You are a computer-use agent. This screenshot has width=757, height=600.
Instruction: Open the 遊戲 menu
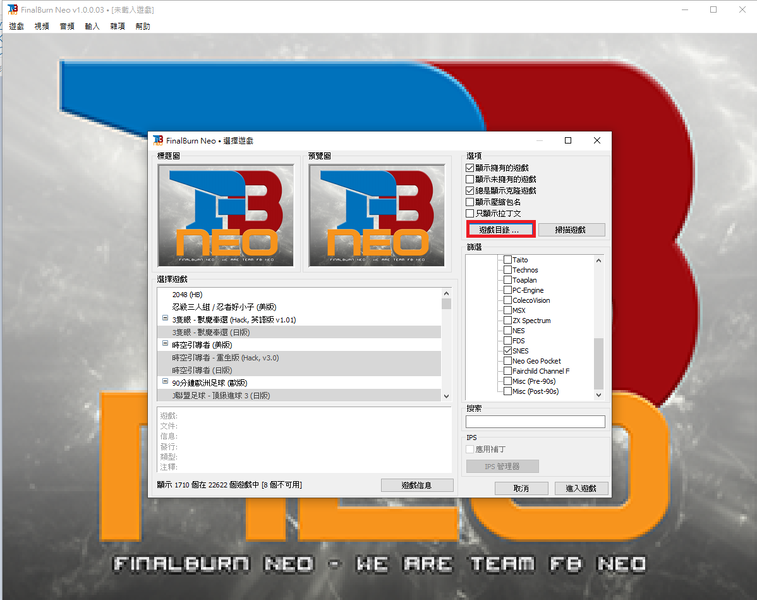(x=16, y=26)
